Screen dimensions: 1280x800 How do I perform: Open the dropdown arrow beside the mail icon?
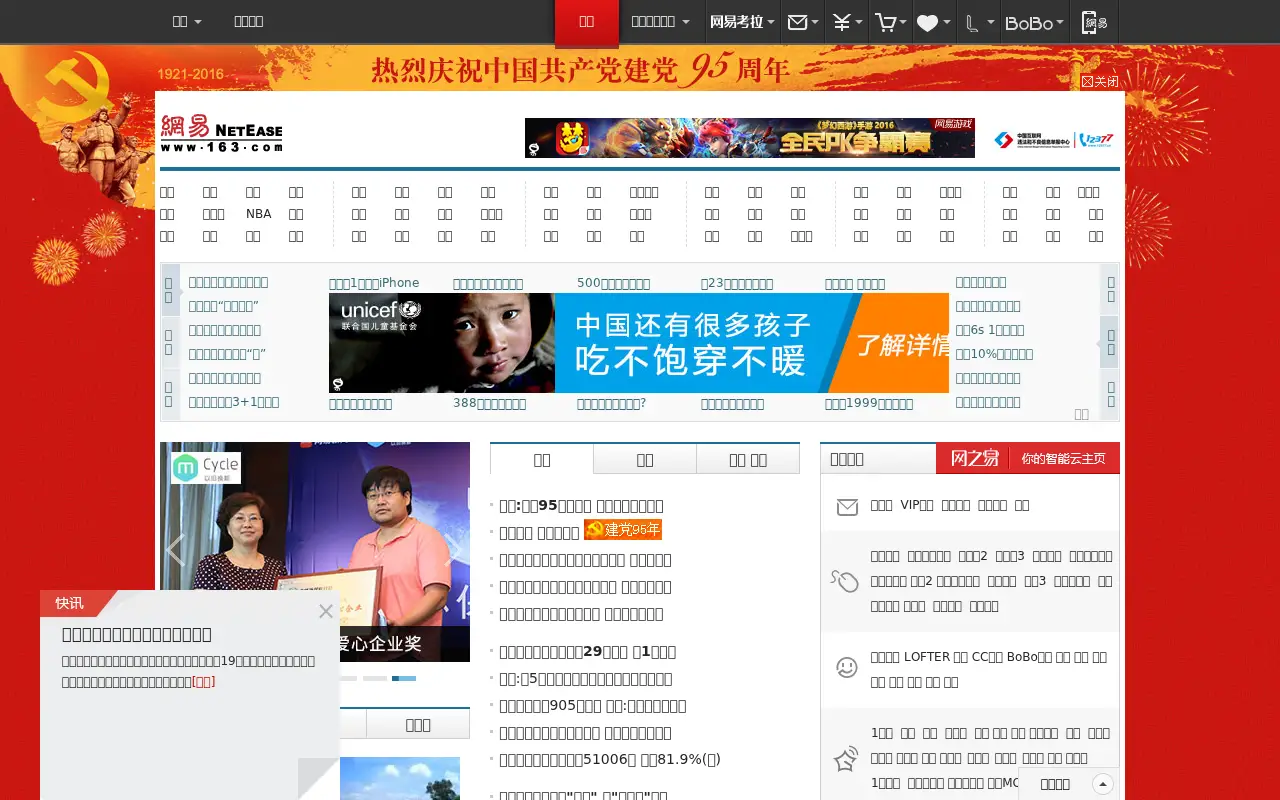(815, 22)
